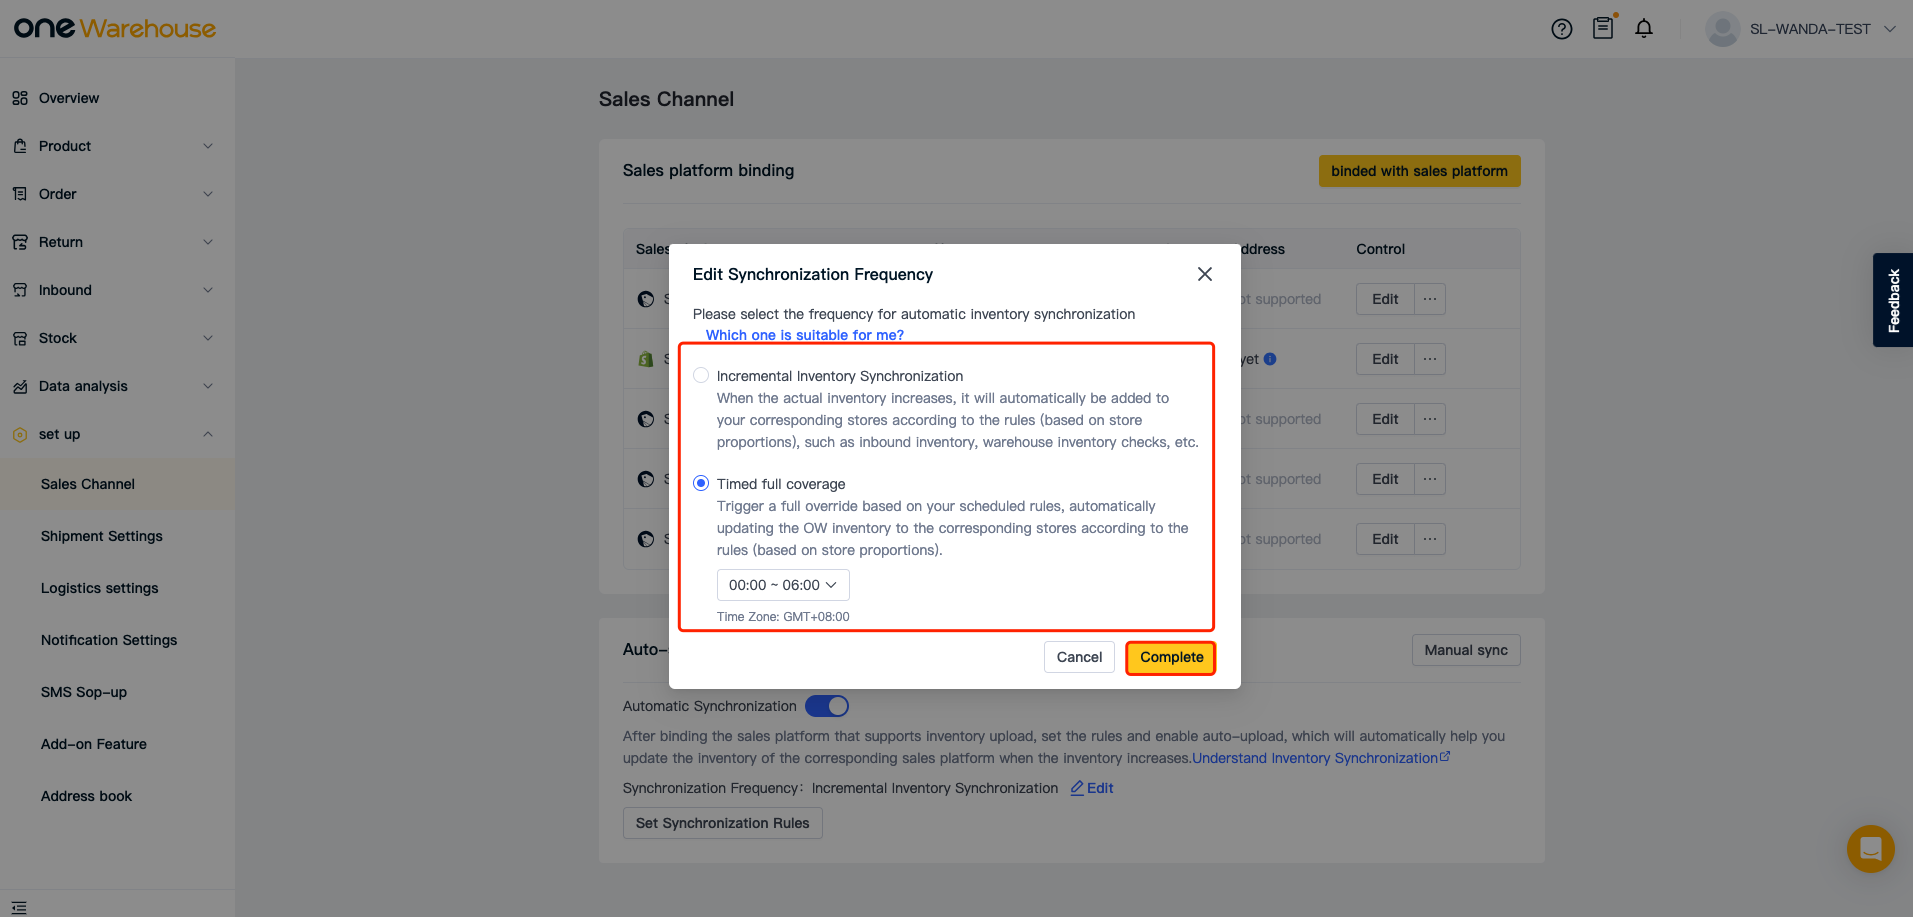Collapse the set up menu
The height and width of the screenshot is (917, 1913).
click(117, 434)
